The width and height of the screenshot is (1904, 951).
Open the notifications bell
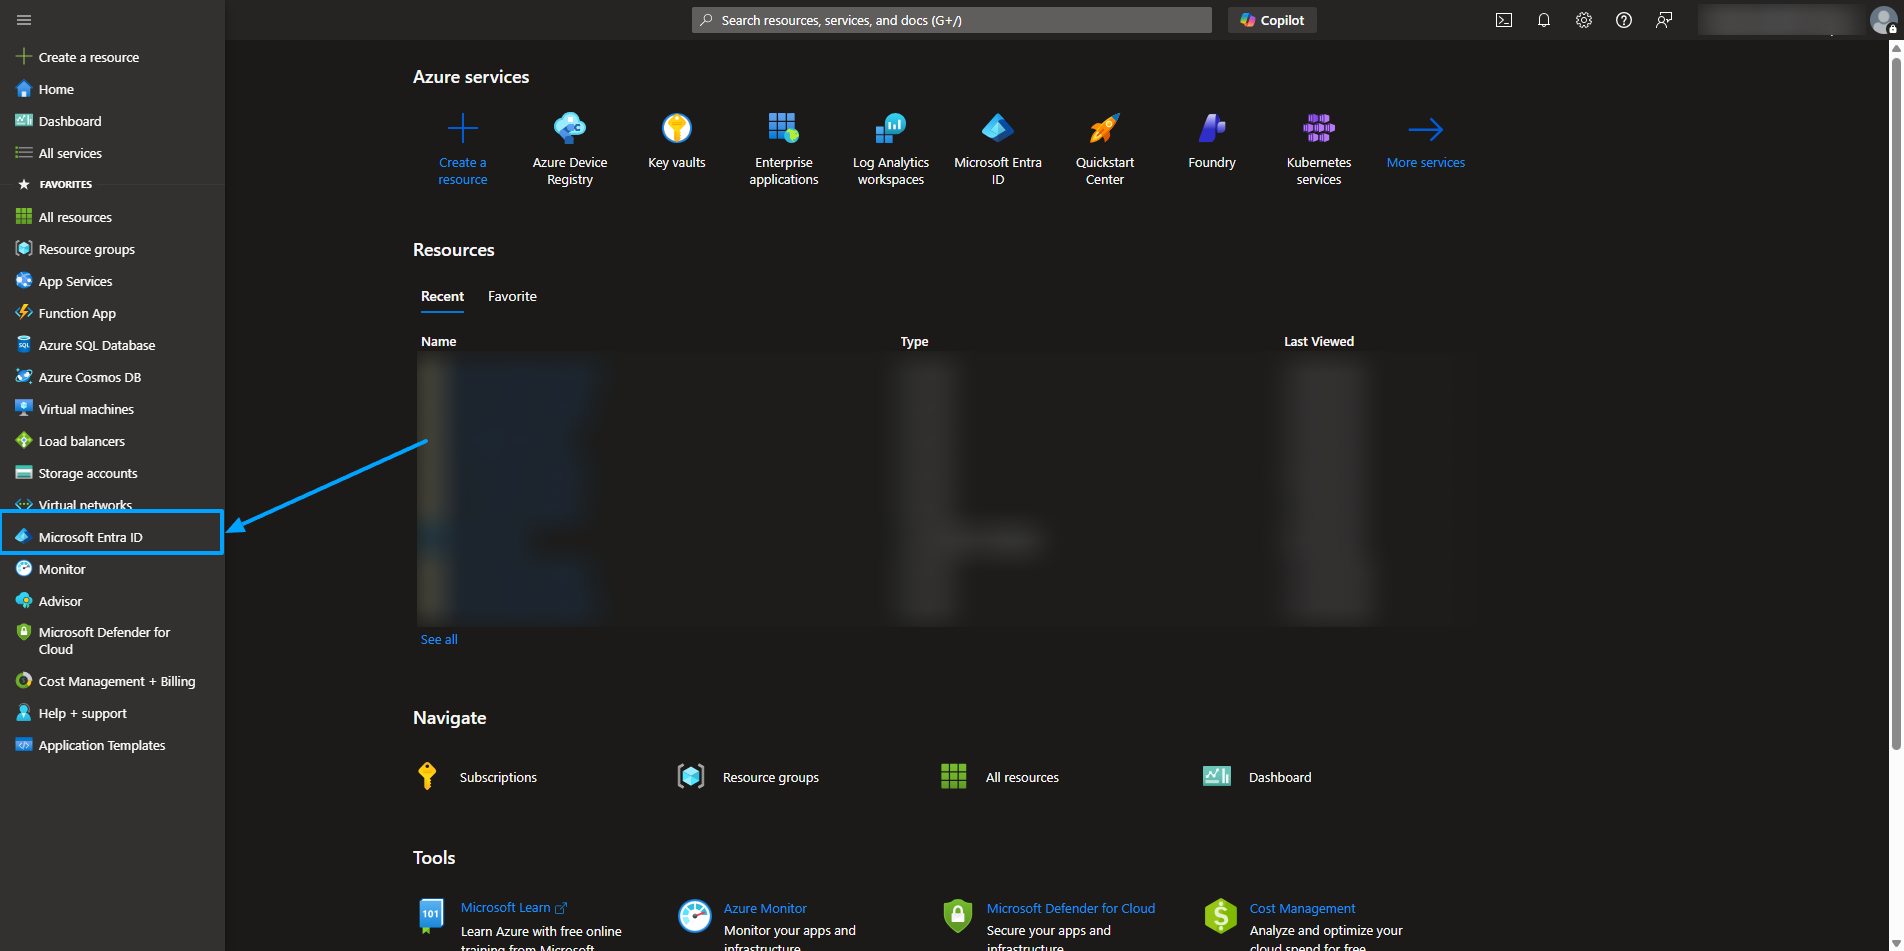[x=1543, y=19]
